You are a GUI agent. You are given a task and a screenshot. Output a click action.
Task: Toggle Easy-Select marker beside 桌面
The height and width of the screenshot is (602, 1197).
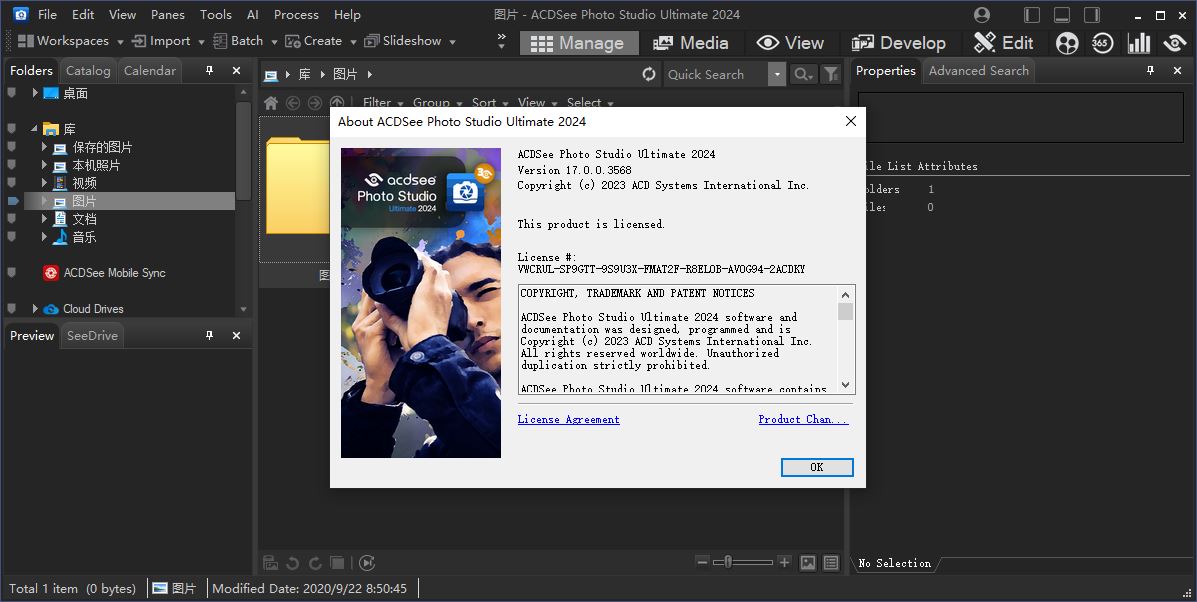[x=12, y=93]
